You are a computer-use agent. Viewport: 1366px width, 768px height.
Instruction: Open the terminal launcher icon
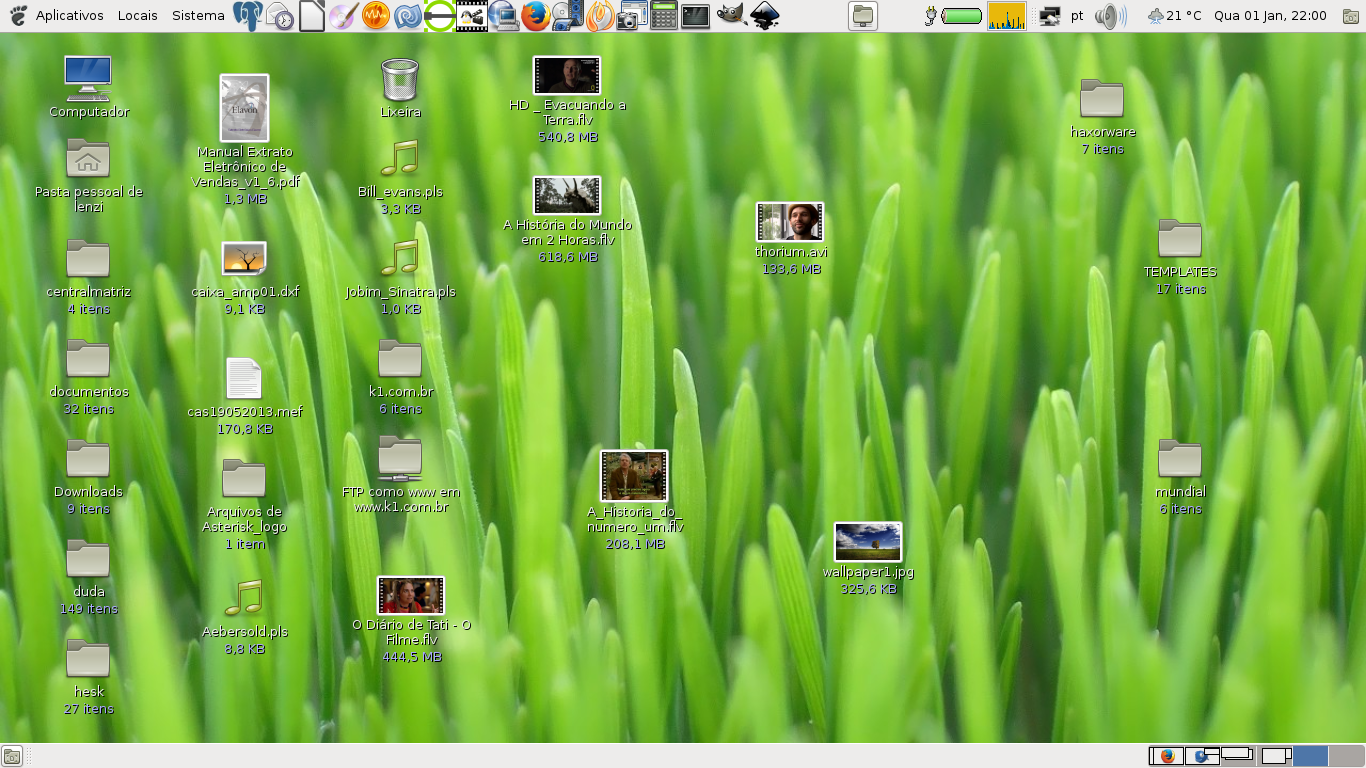696,16
